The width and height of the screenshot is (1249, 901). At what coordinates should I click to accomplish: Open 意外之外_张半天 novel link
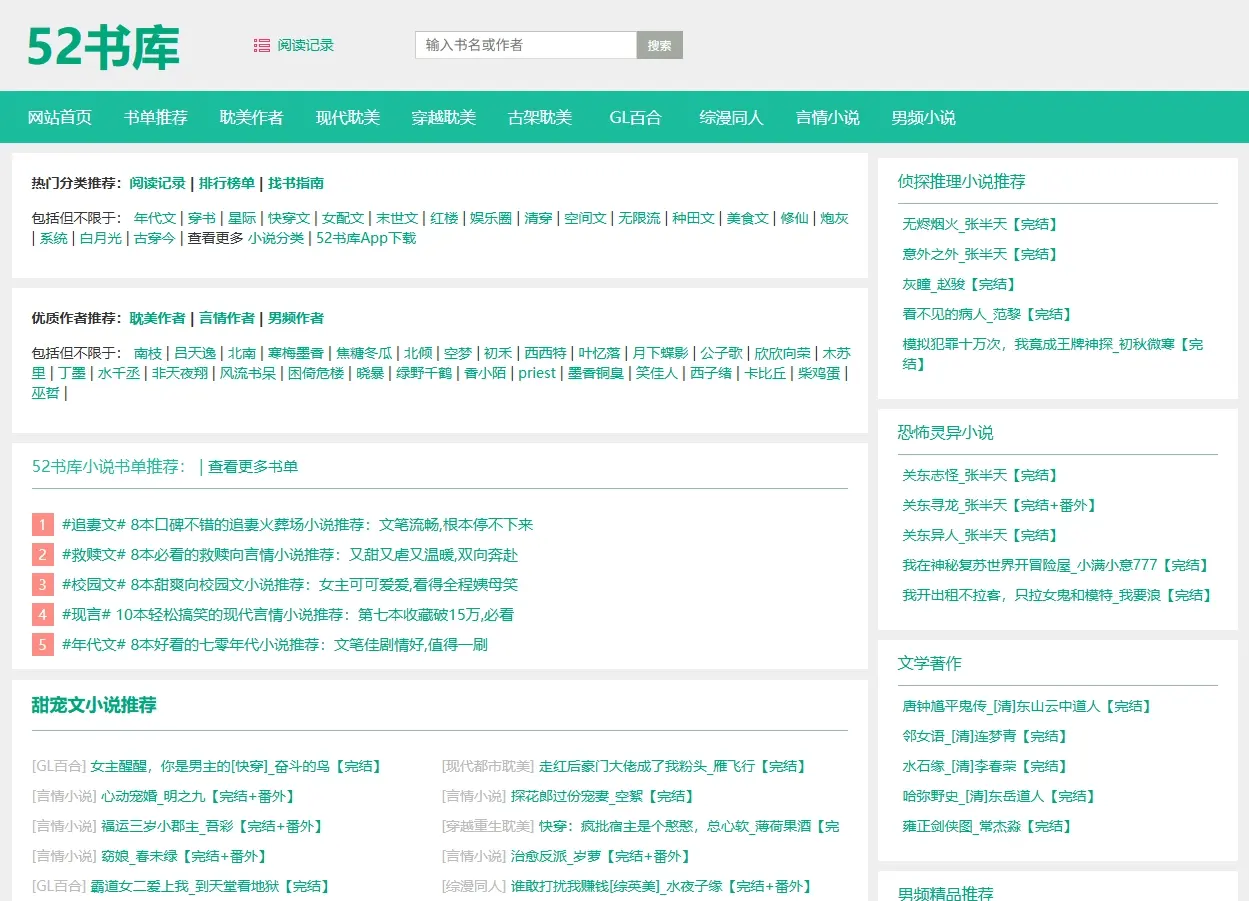pyautogui.click(x=980, y=254)
